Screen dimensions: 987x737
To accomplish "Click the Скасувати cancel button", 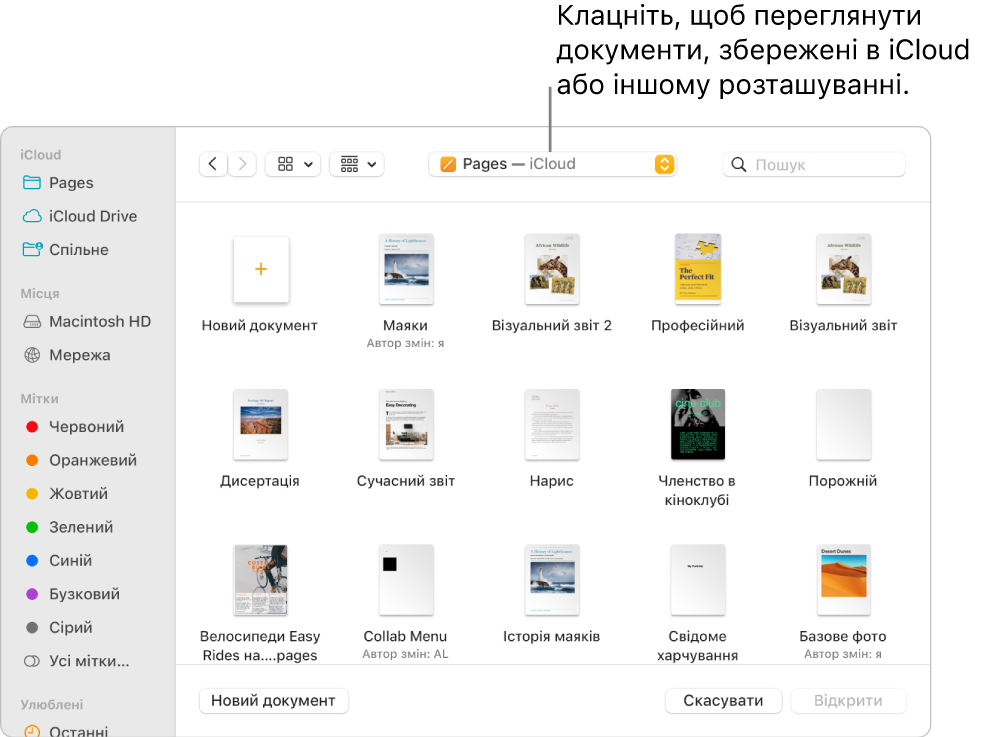I will 723,700.
